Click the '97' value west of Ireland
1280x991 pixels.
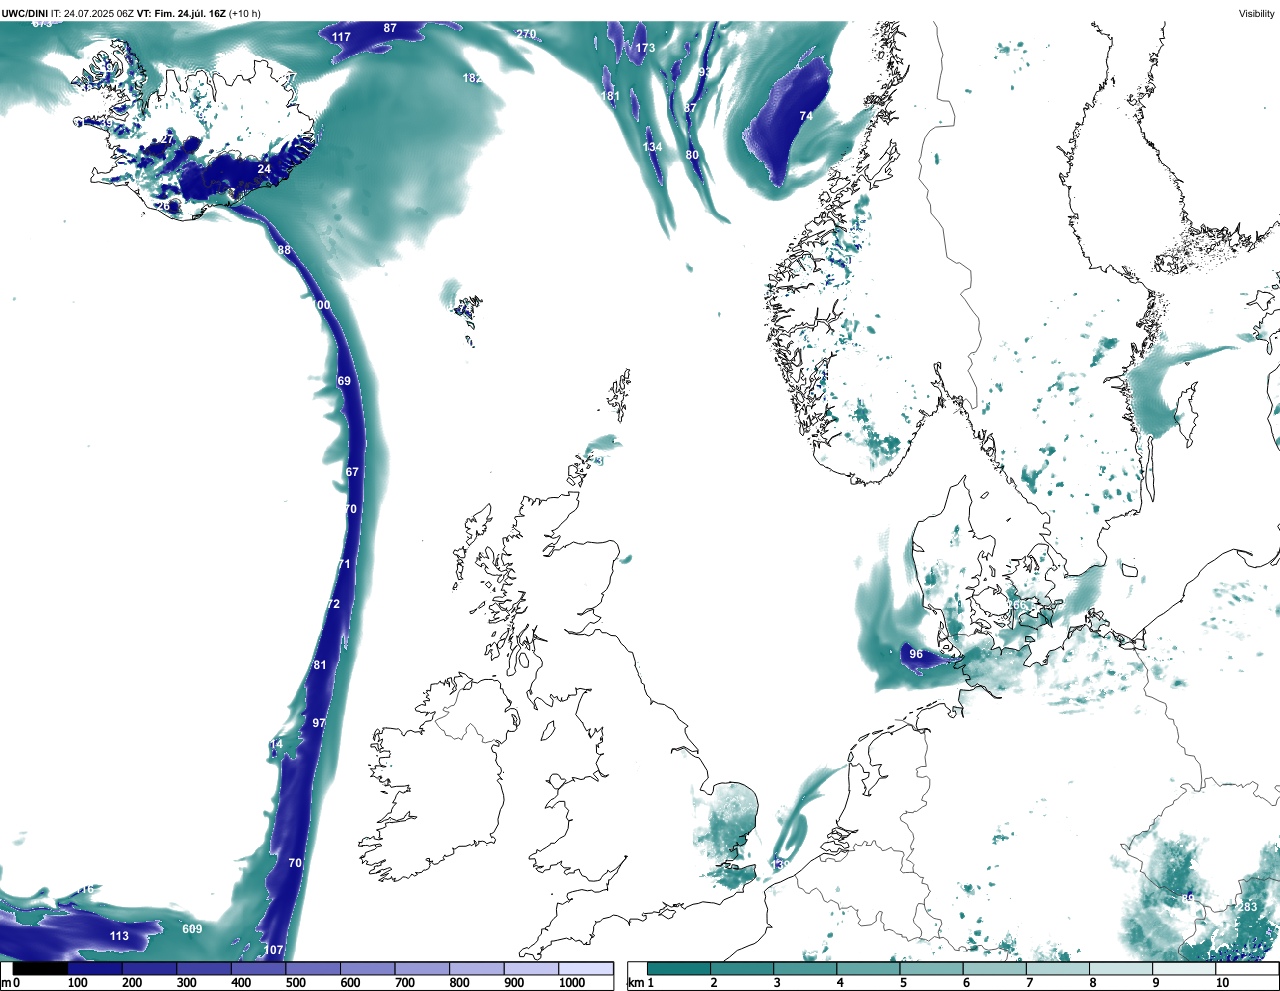[319, 723]
